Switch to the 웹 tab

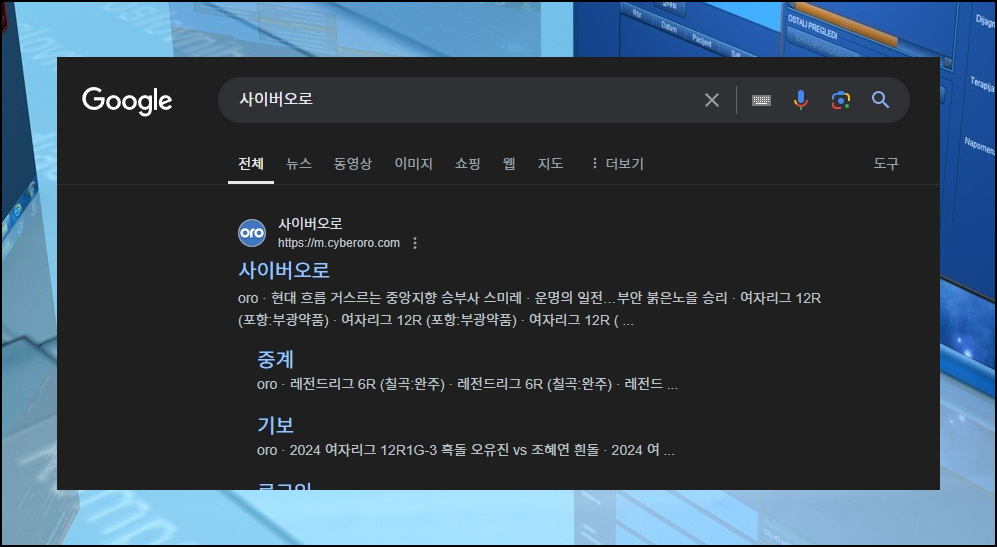(509, 163)
